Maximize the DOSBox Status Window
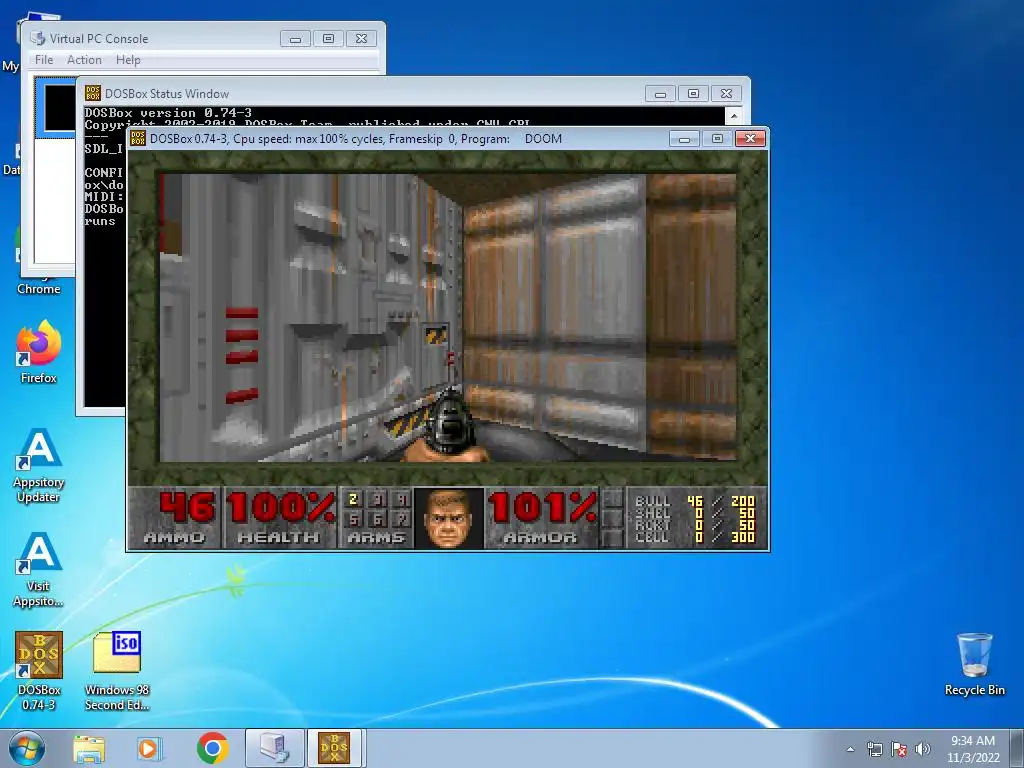1024x768 pixels. 694,93
